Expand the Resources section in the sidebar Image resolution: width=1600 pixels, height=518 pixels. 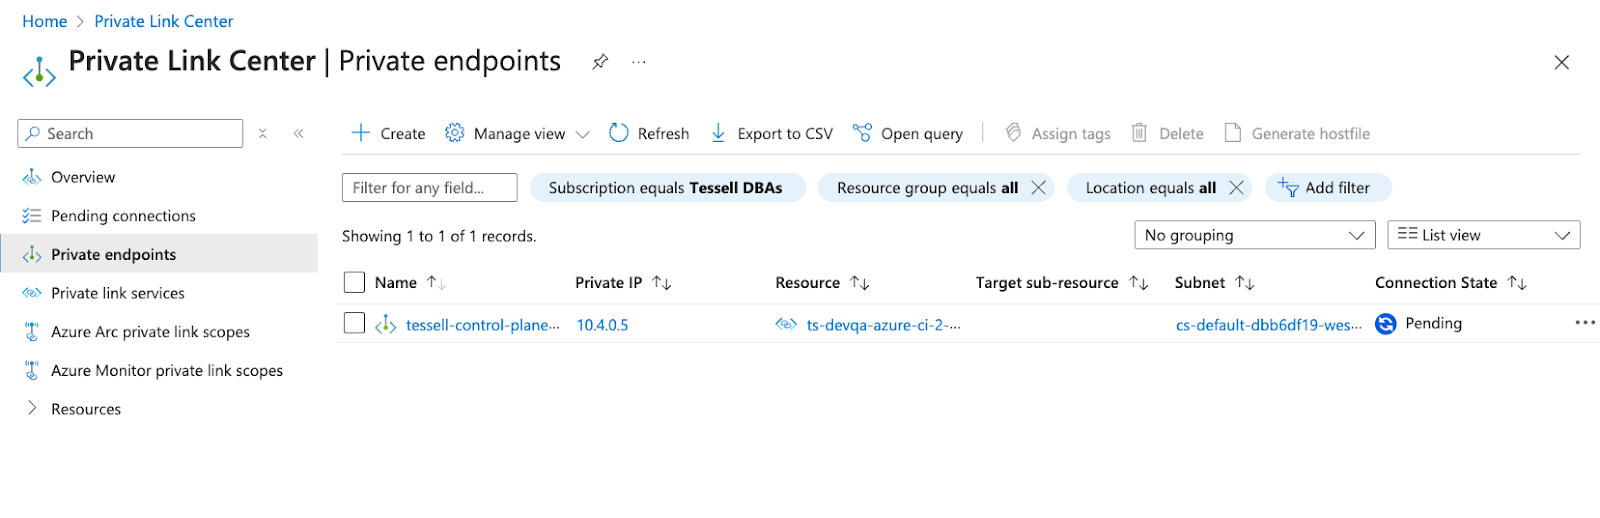[x=32, y=408]
